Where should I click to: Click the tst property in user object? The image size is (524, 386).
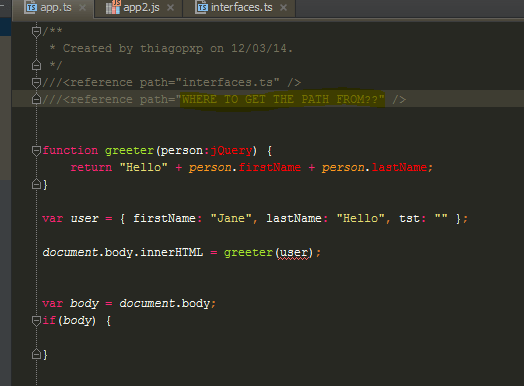pyautogui.click(x=409, y=219)
